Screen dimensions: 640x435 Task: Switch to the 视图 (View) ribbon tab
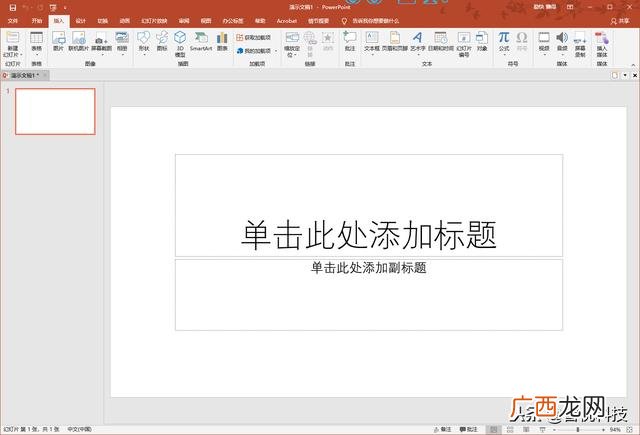206,21
